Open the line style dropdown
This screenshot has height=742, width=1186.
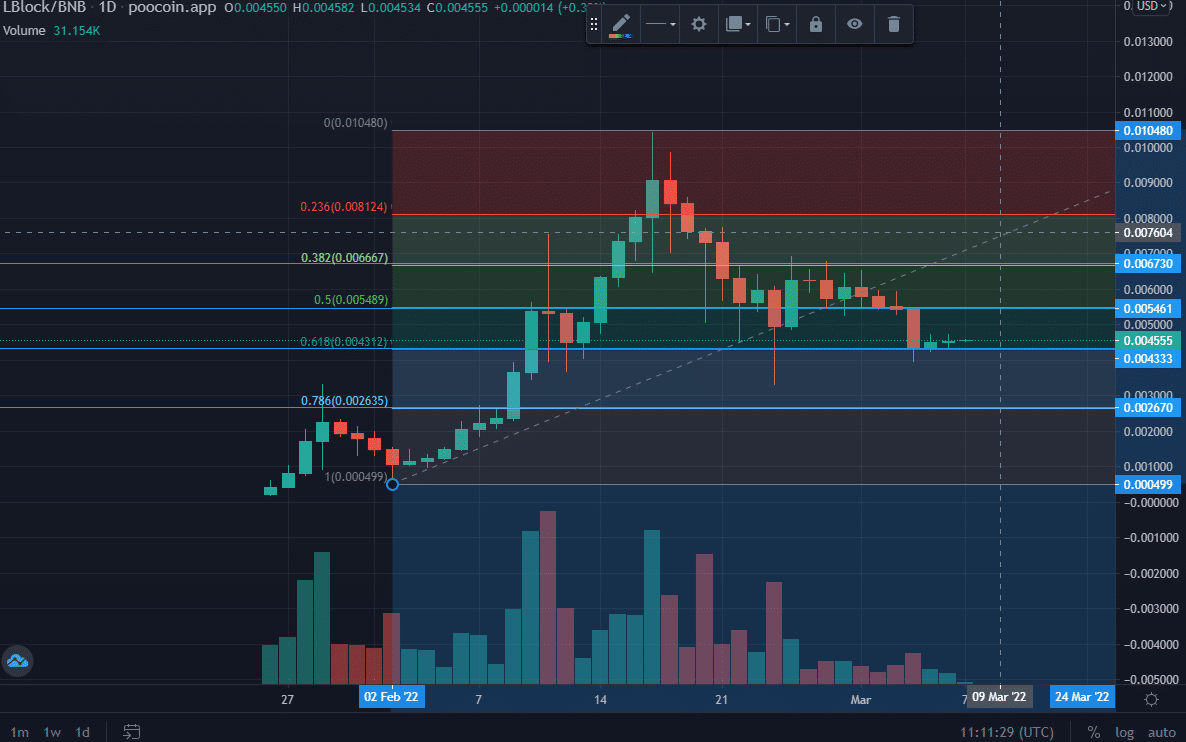click(x=660, y=24)
